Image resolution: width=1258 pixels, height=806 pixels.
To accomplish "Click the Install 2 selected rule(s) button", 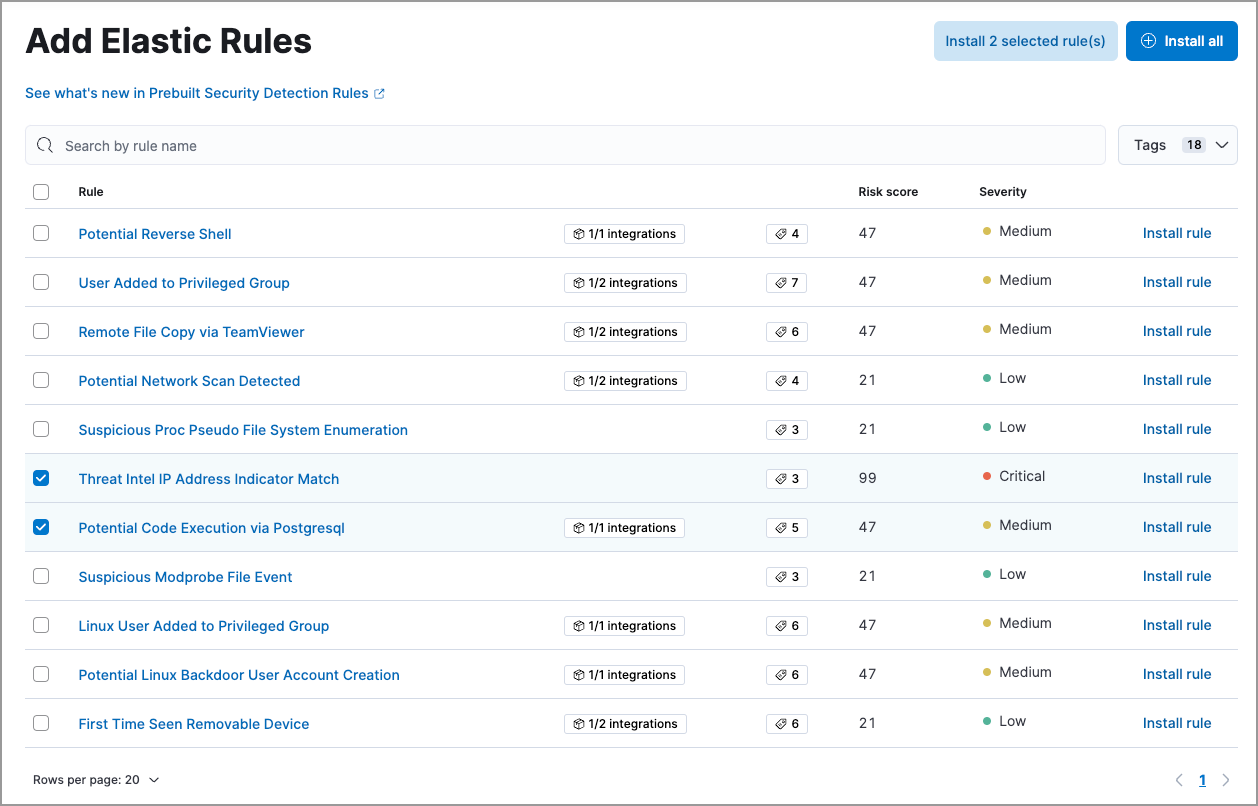I will tap(1025, 41).
